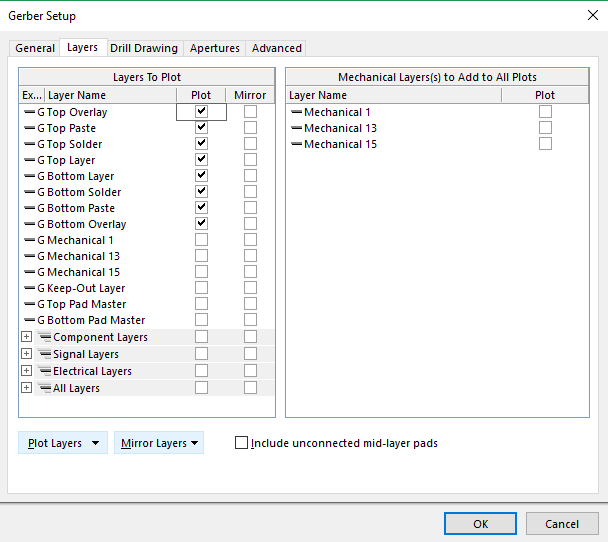Screen dimensions: 608x542
Task: Enable Include unconnected mid-layer pads
Action: (x=241, y=443)
